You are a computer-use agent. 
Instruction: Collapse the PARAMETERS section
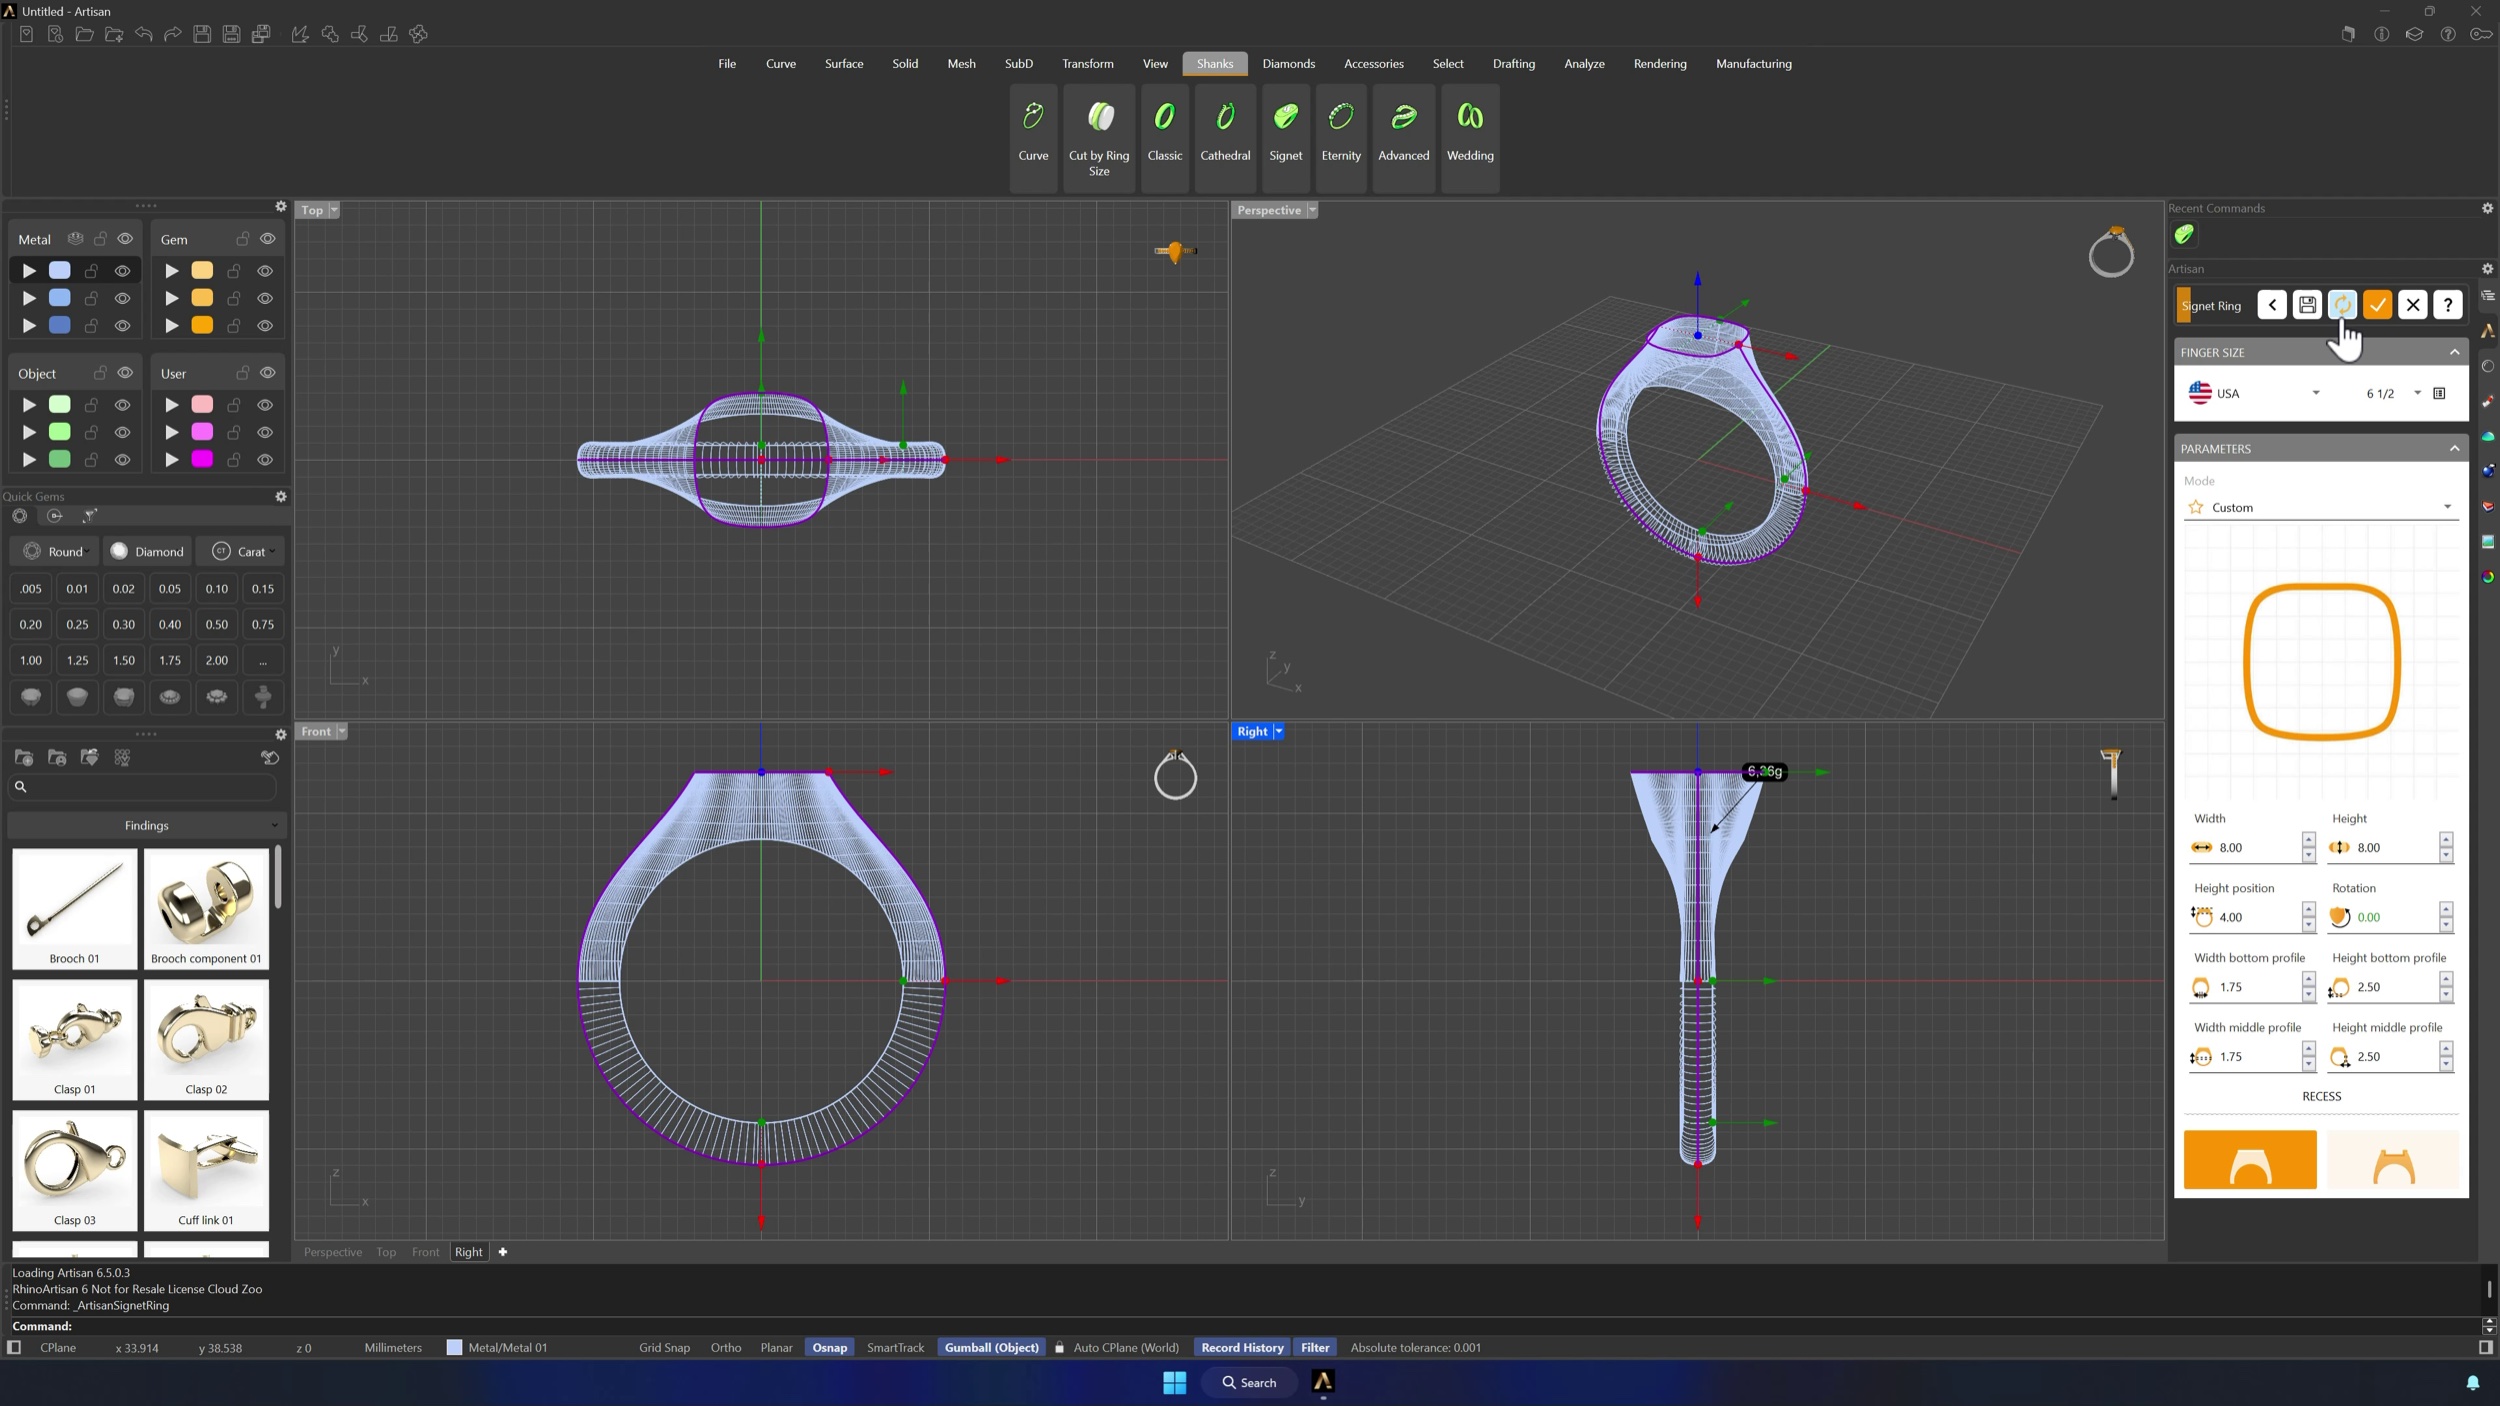tap(2454, 448)
